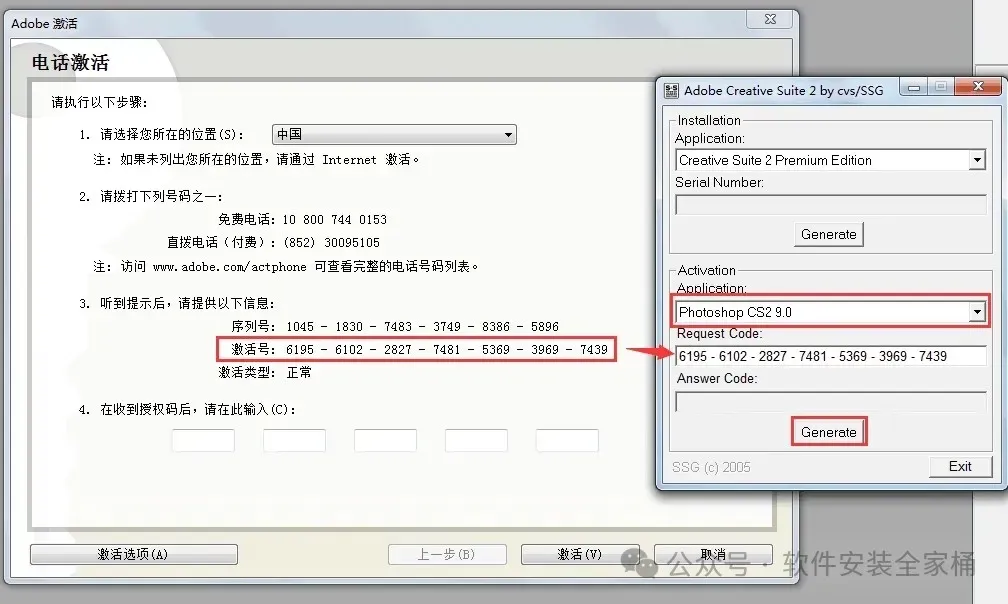
Task: Click Generate below the Answer Code field
Action: tap(828, 432)
